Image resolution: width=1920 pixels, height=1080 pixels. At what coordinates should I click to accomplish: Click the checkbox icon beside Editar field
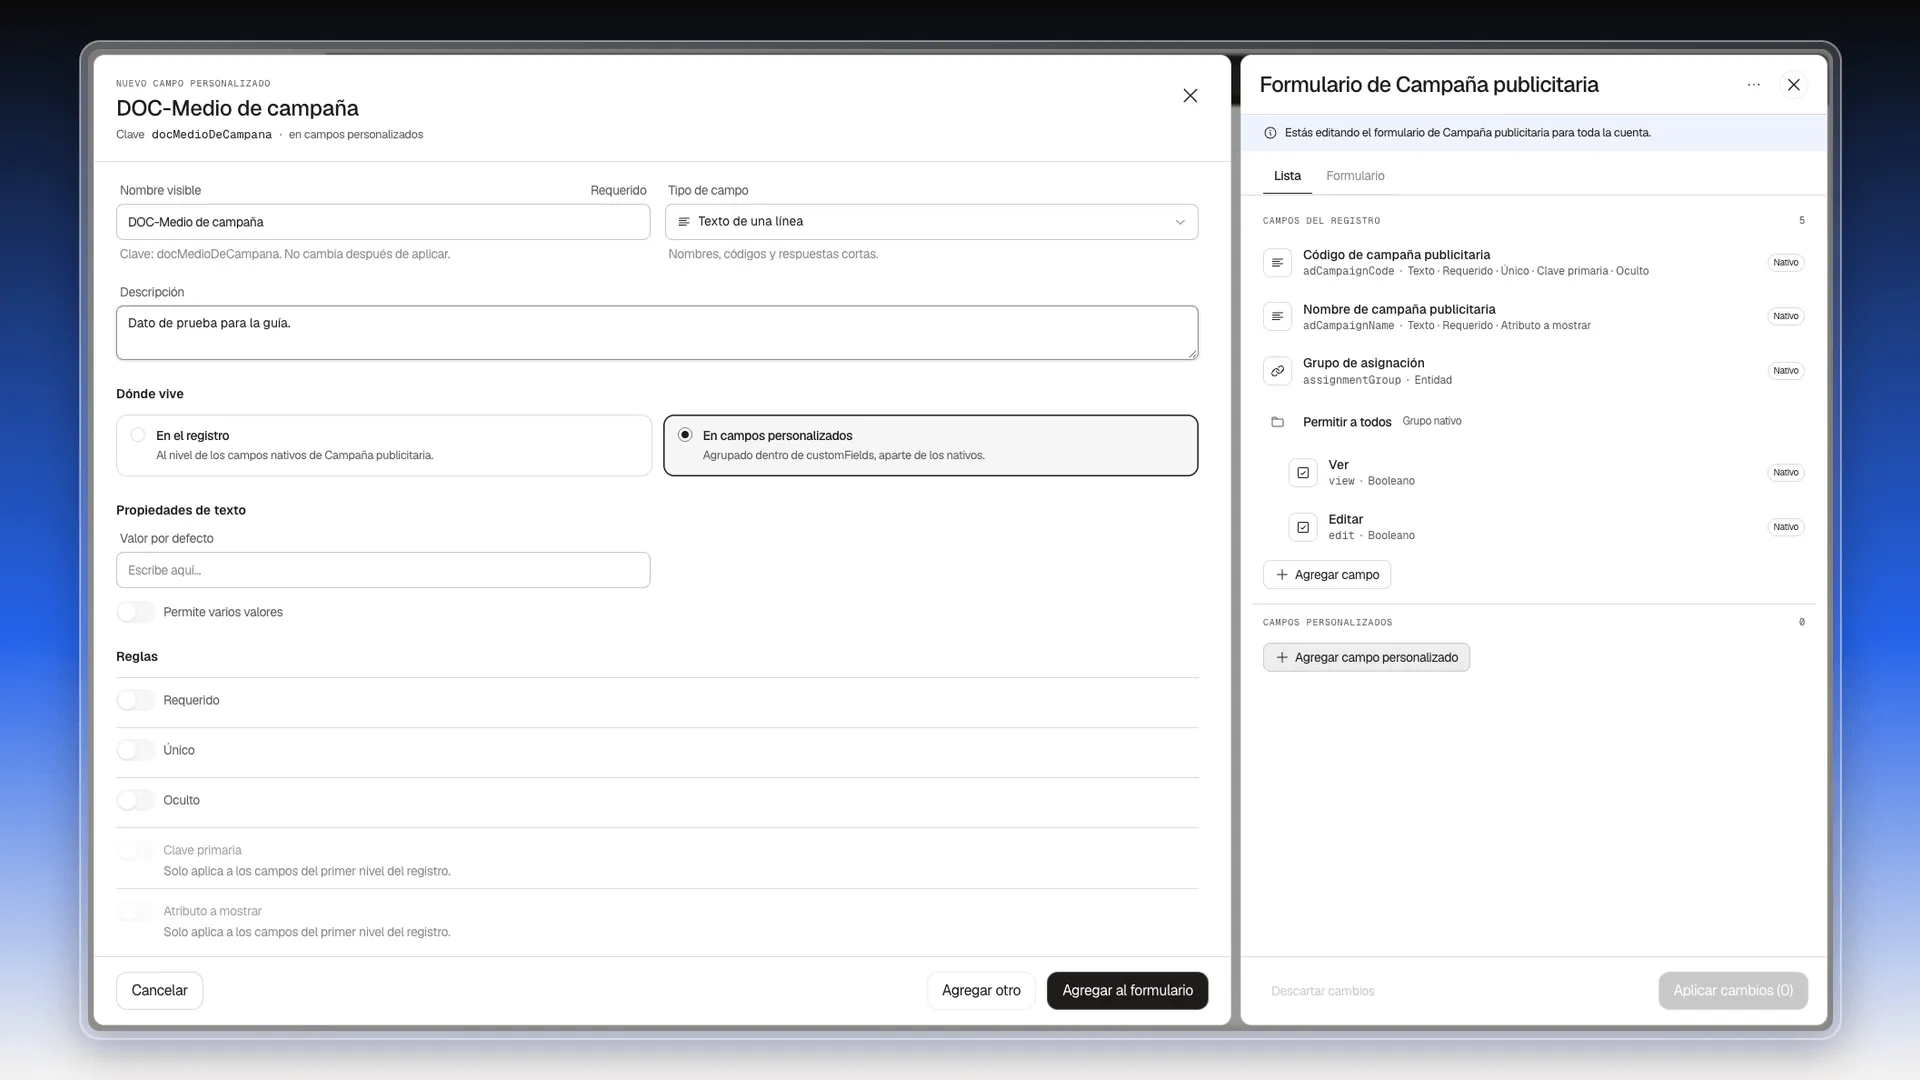pos(1303,527)
